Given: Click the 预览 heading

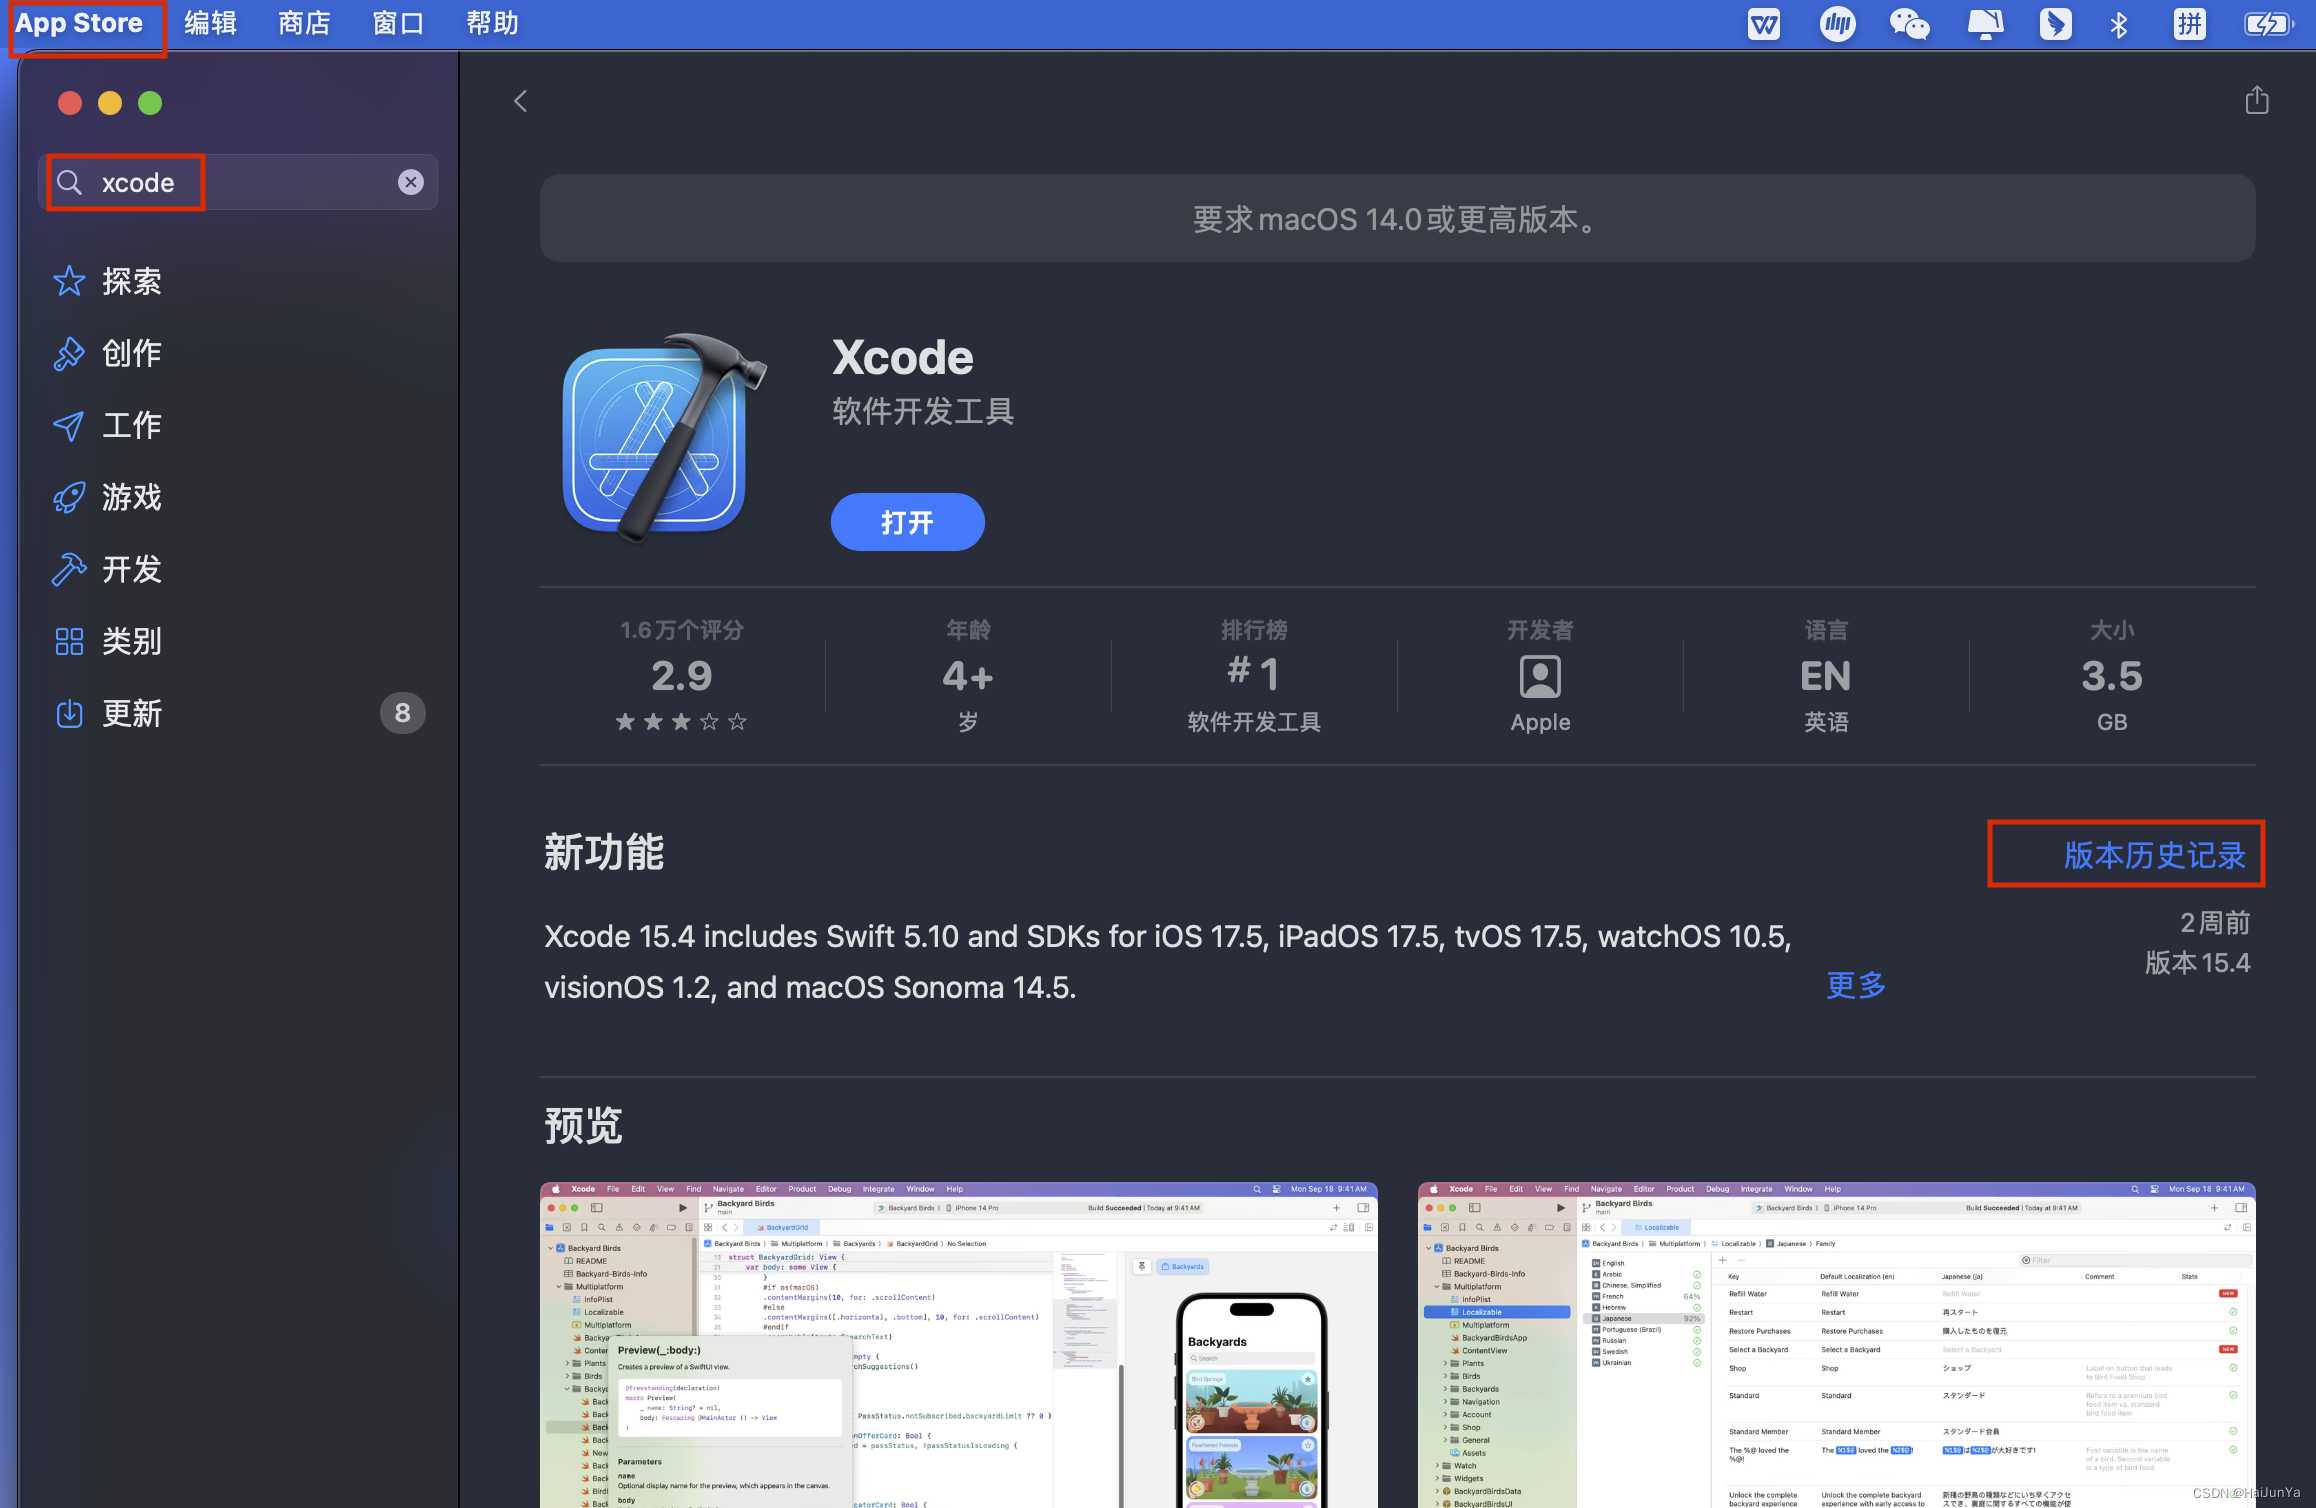Looking at the screenshot, I should 583,1126.
